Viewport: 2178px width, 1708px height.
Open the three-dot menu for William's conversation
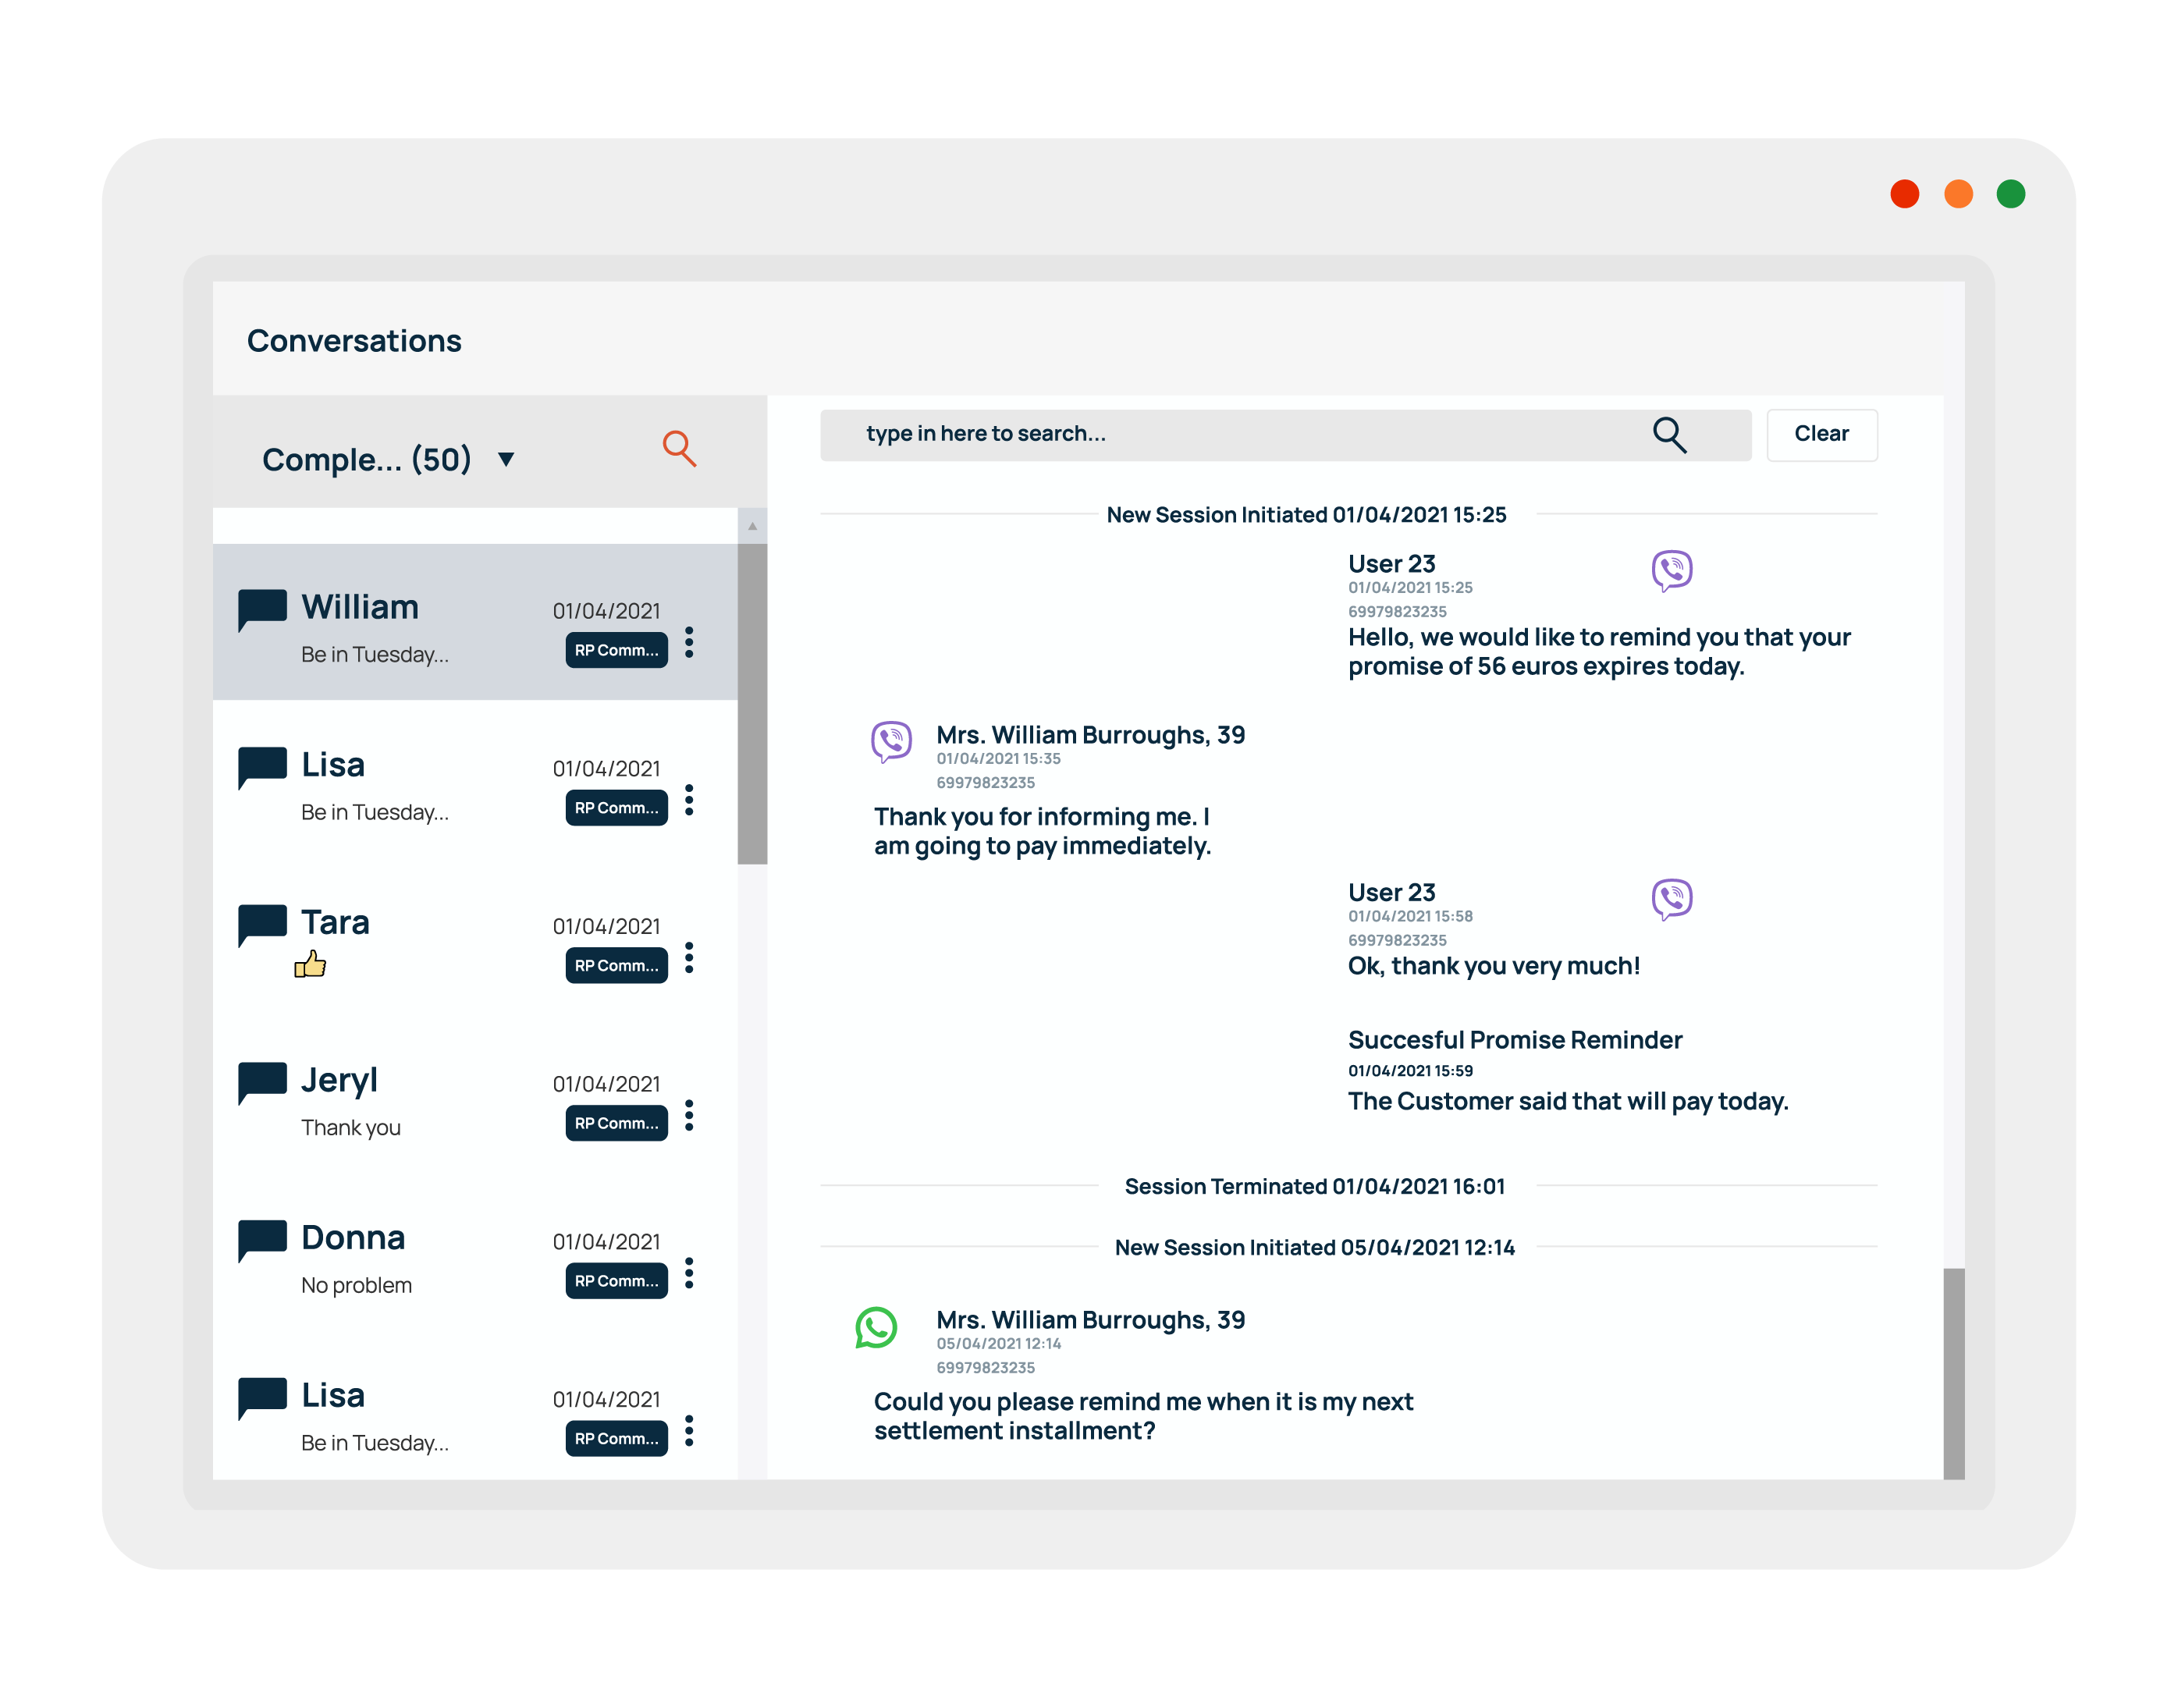tap(689, 642)
